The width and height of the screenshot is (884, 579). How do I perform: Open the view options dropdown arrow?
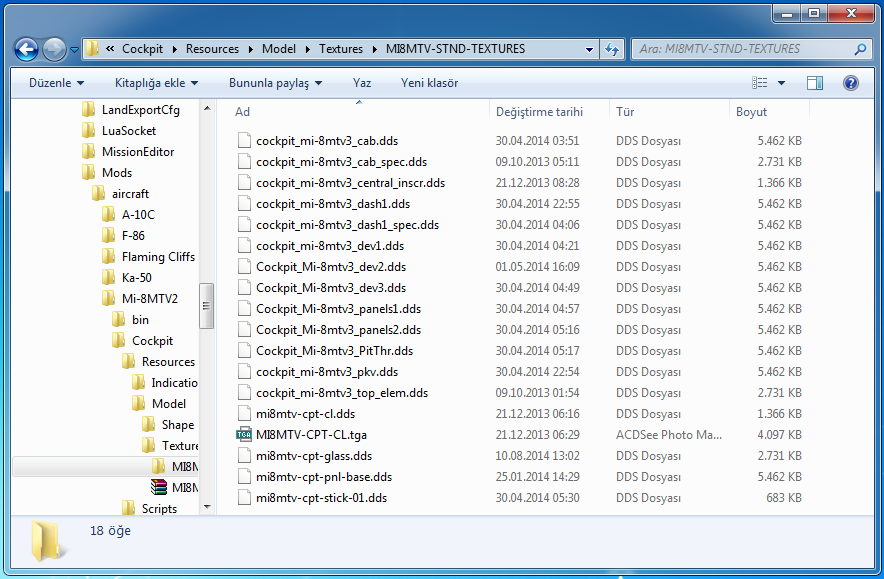781,83
